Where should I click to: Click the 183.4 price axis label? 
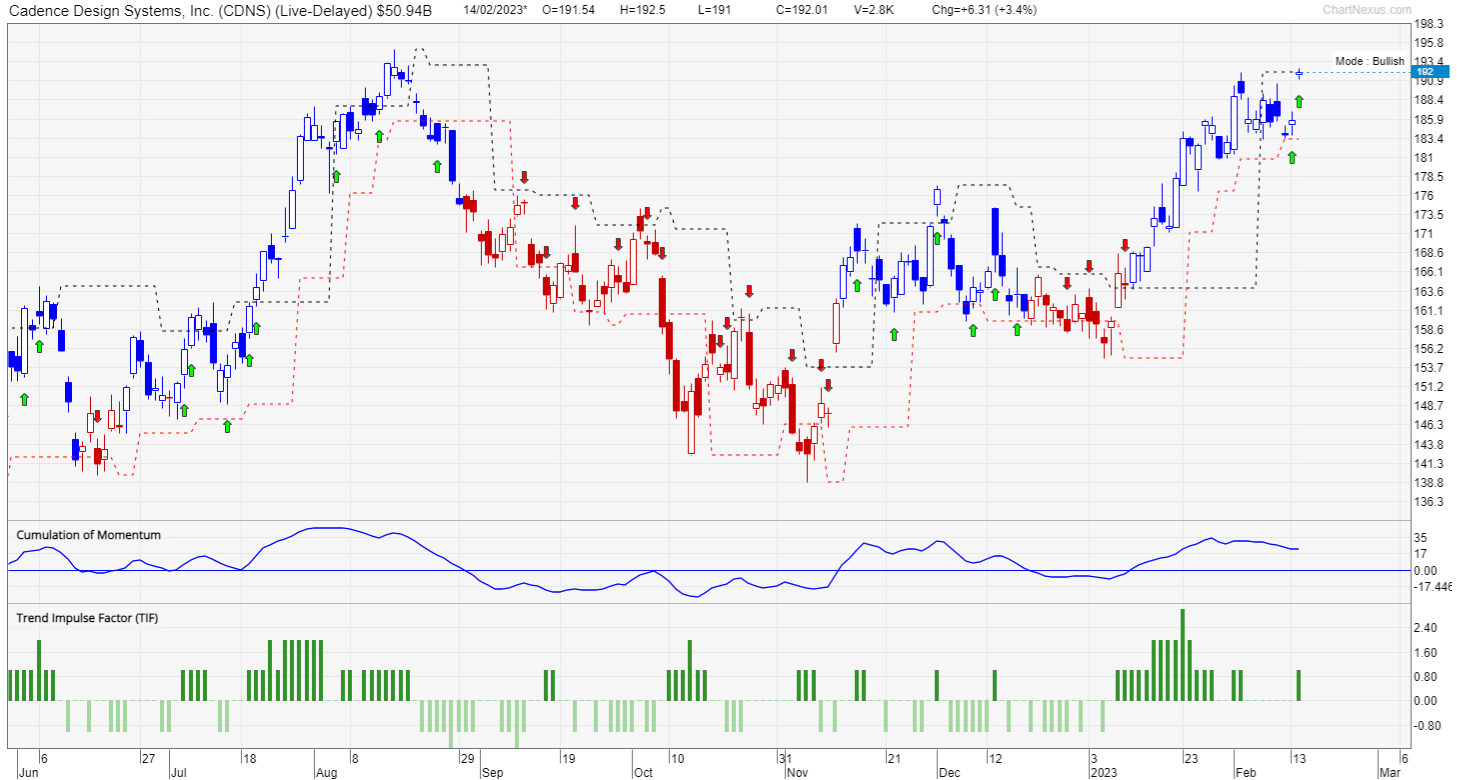pos(1429,139)
